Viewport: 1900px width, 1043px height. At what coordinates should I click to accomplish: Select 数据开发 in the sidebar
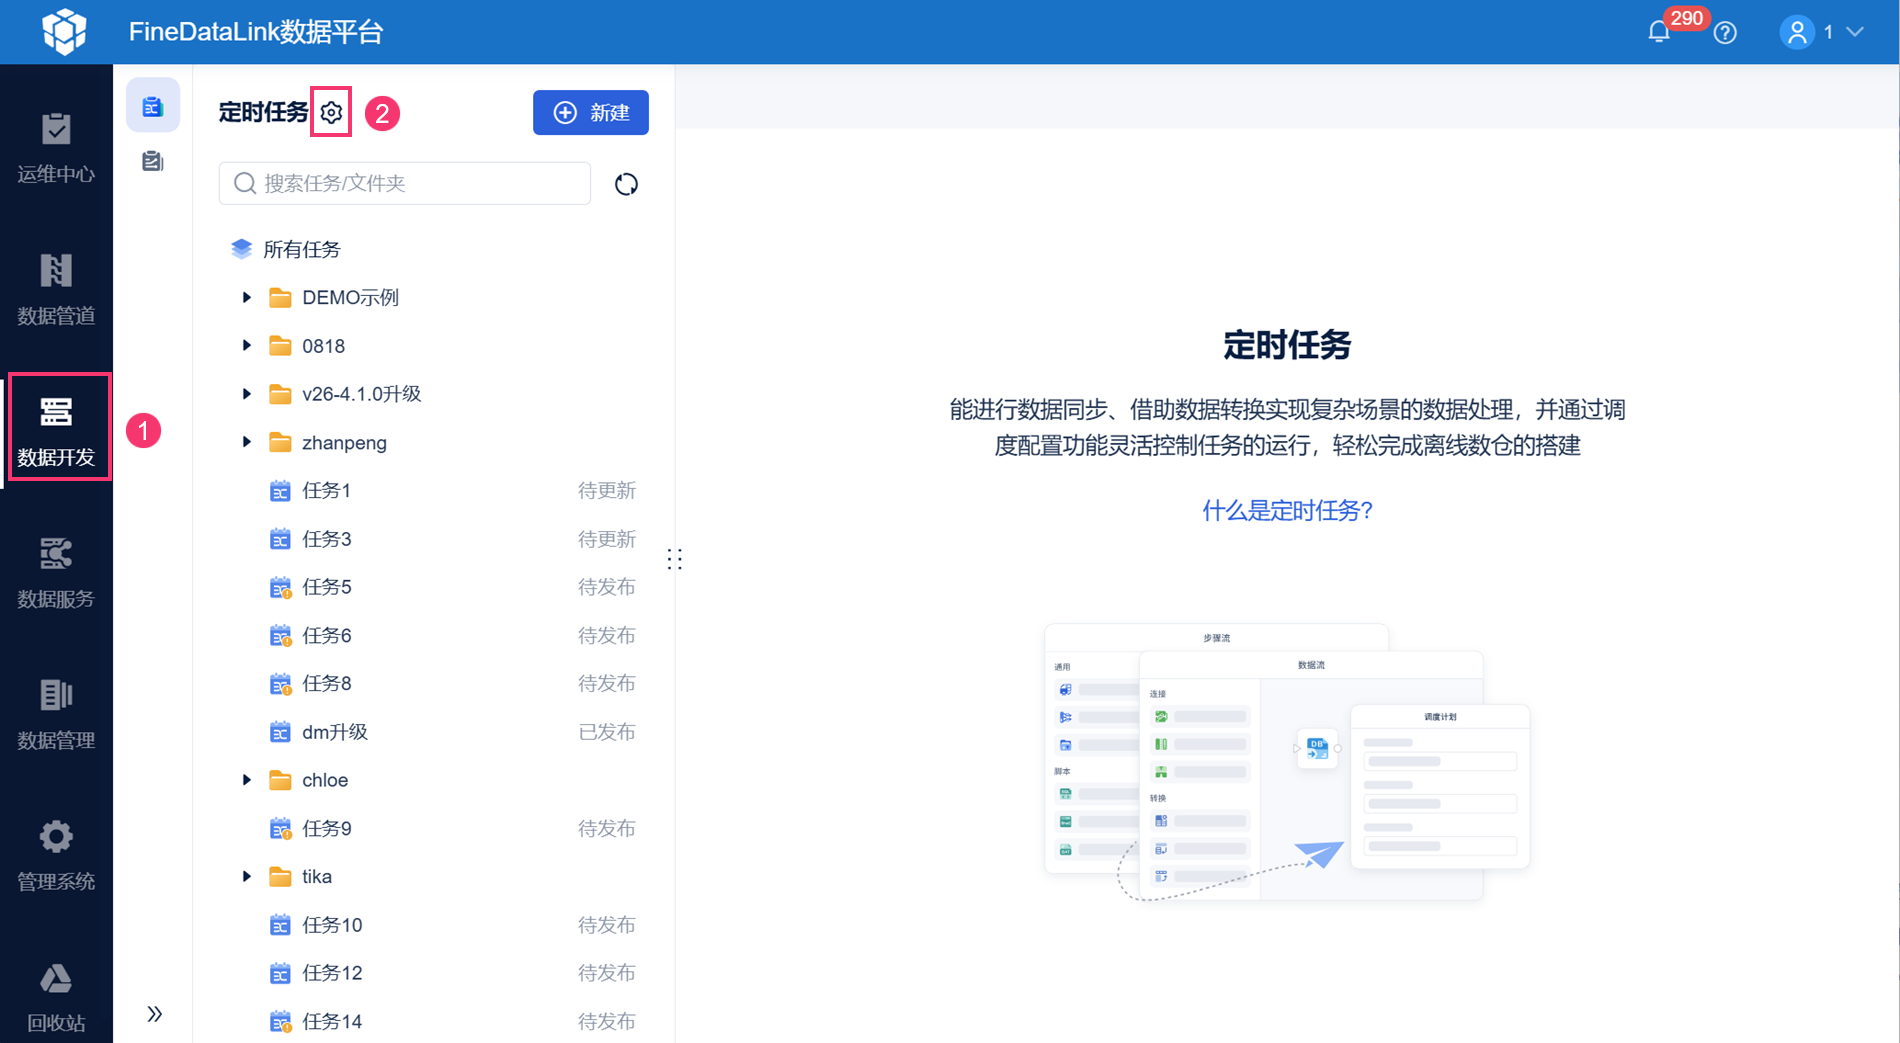tap(56, 430)
